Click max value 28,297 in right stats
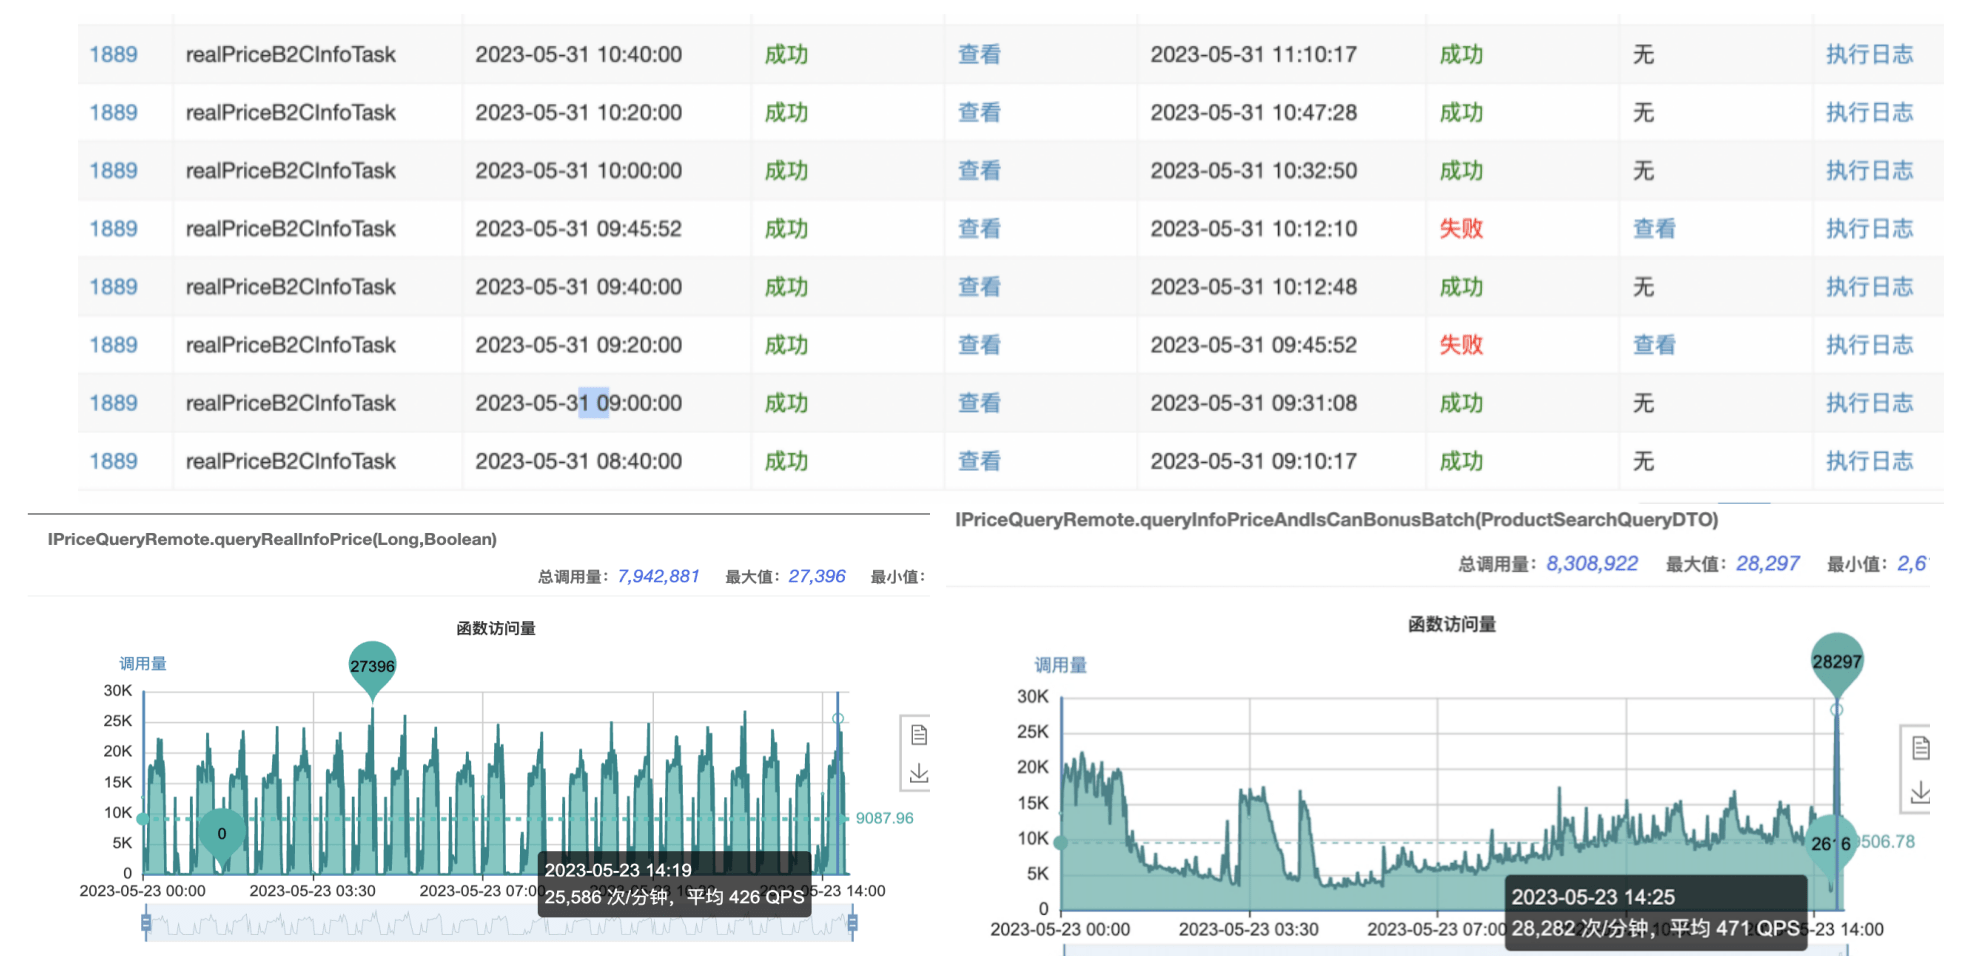This screenshot has height=972, width=1984. [x=1767, y=563]
